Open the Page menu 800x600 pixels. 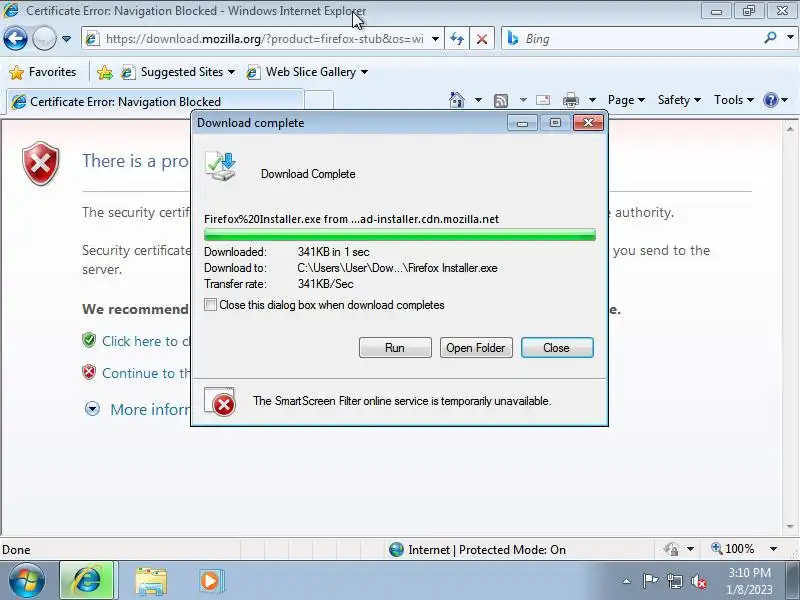[626, 100]
